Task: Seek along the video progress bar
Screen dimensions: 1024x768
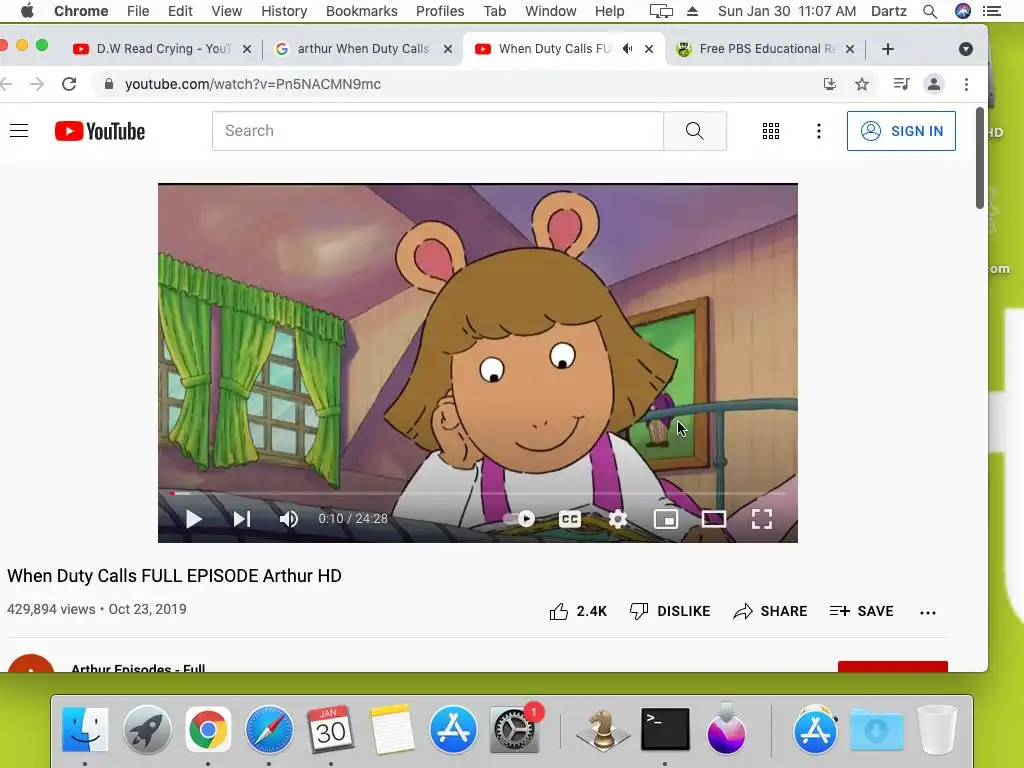Action: coord(477,494)
